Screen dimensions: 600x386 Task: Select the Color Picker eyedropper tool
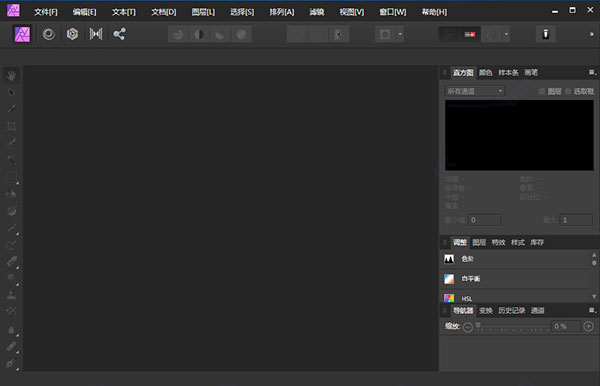(x=11, y=109)
